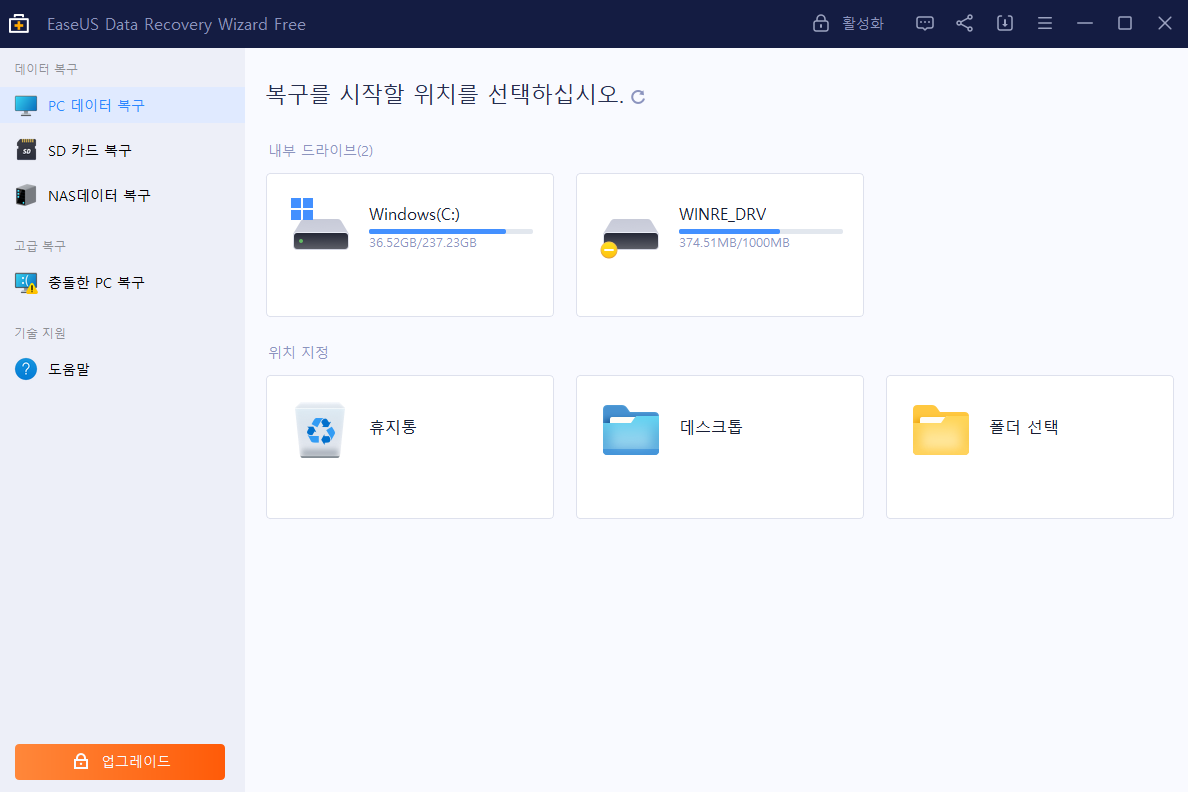Open SD 카드 복구 recovery mode
Screen dimensions: 1188x792
85,149
